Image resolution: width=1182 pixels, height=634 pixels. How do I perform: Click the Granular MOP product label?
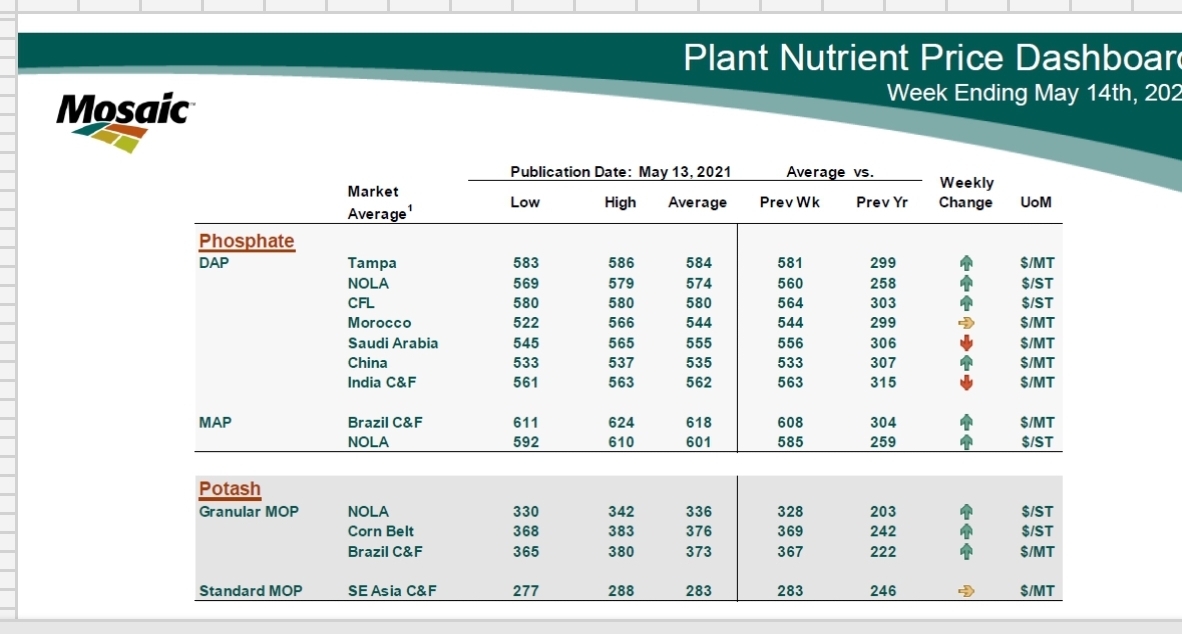tap(249, 512)
